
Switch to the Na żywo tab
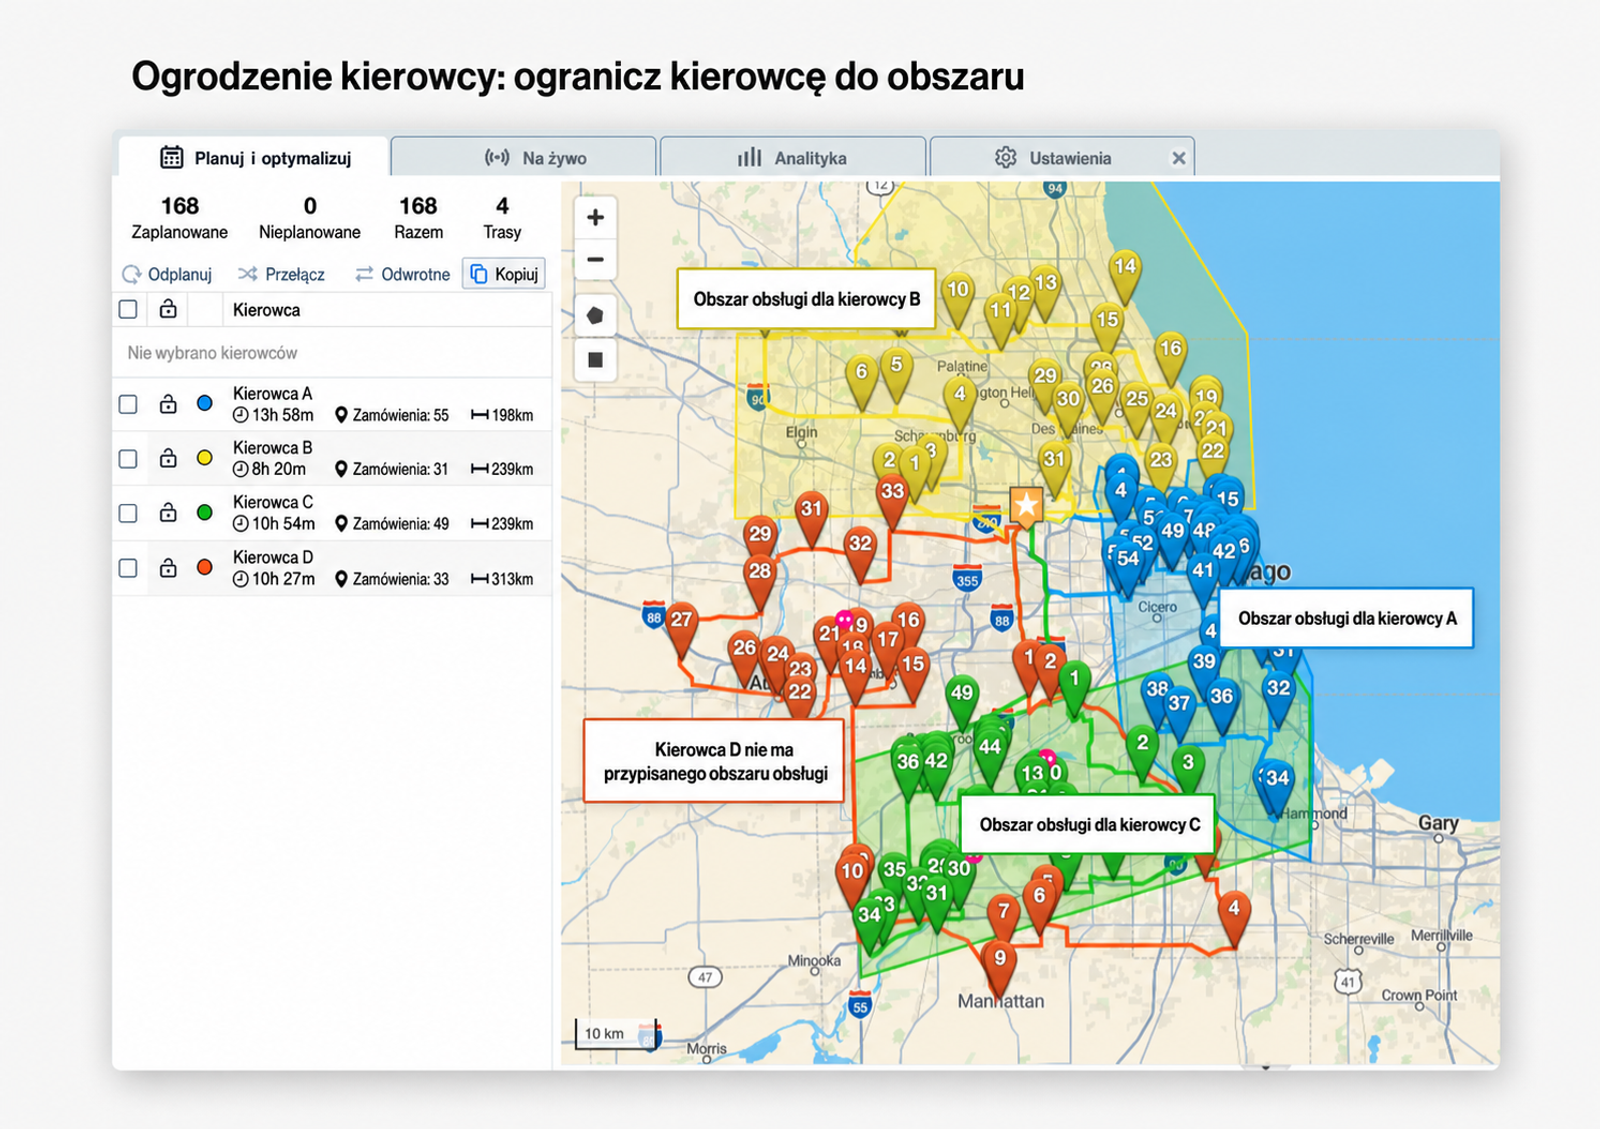(x=523, y=158)
